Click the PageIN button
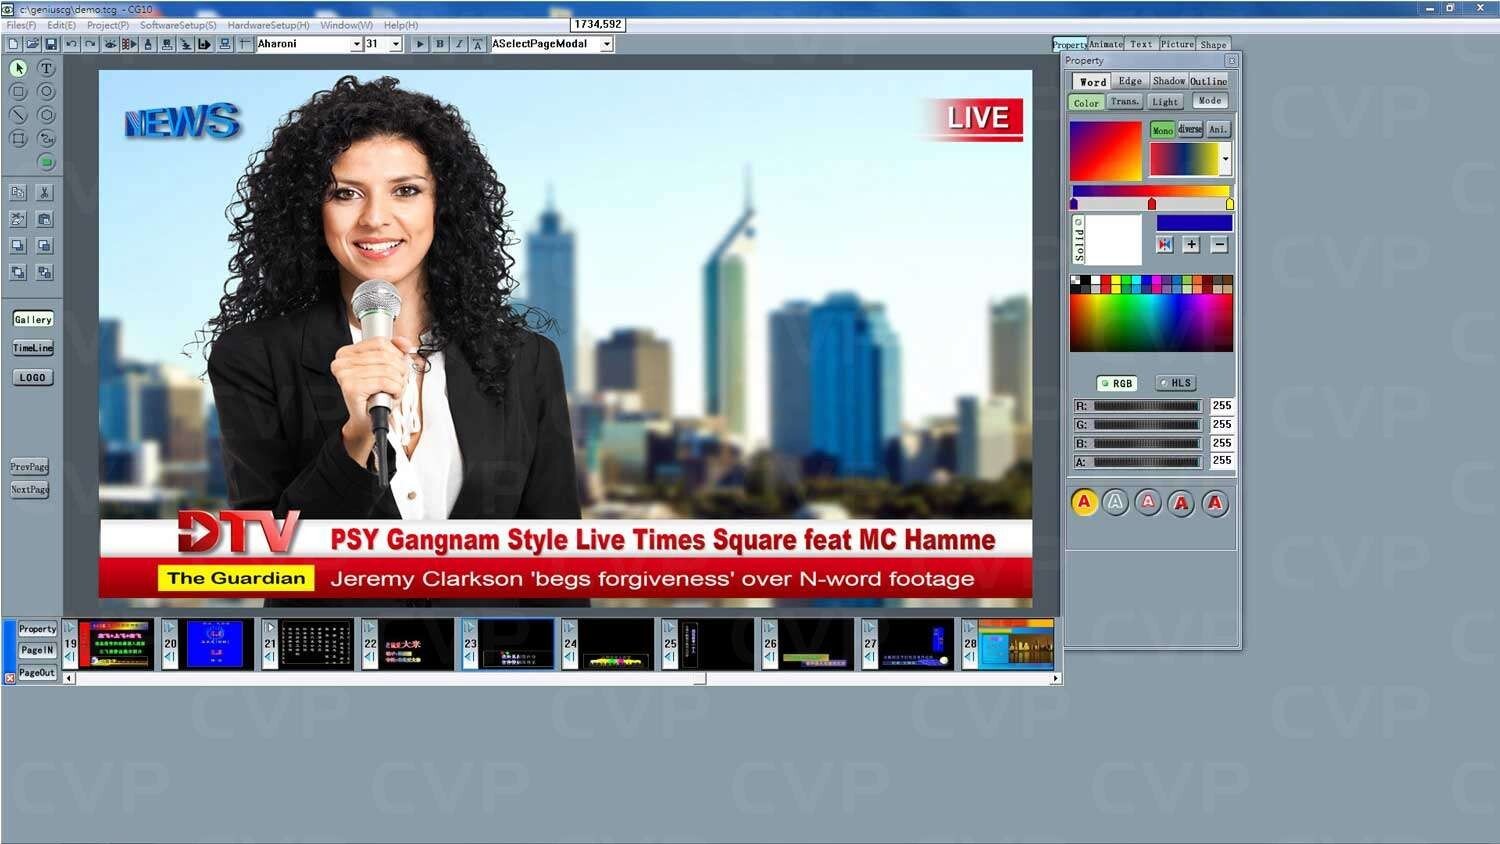 tap(37, 650)
